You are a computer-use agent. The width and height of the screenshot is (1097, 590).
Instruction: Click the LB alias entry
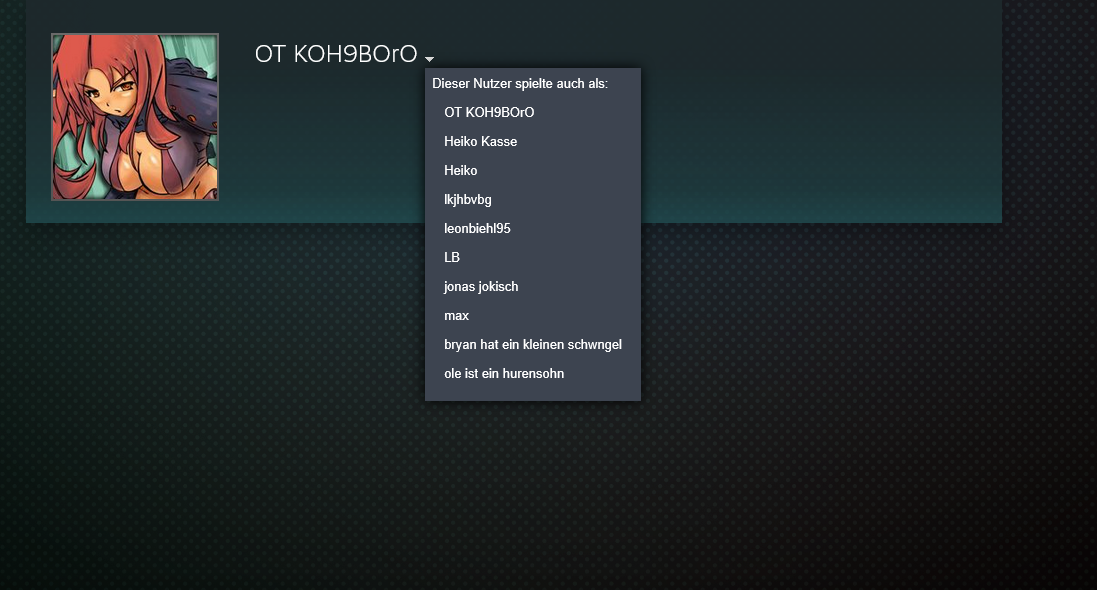click(x=452, y=257)
